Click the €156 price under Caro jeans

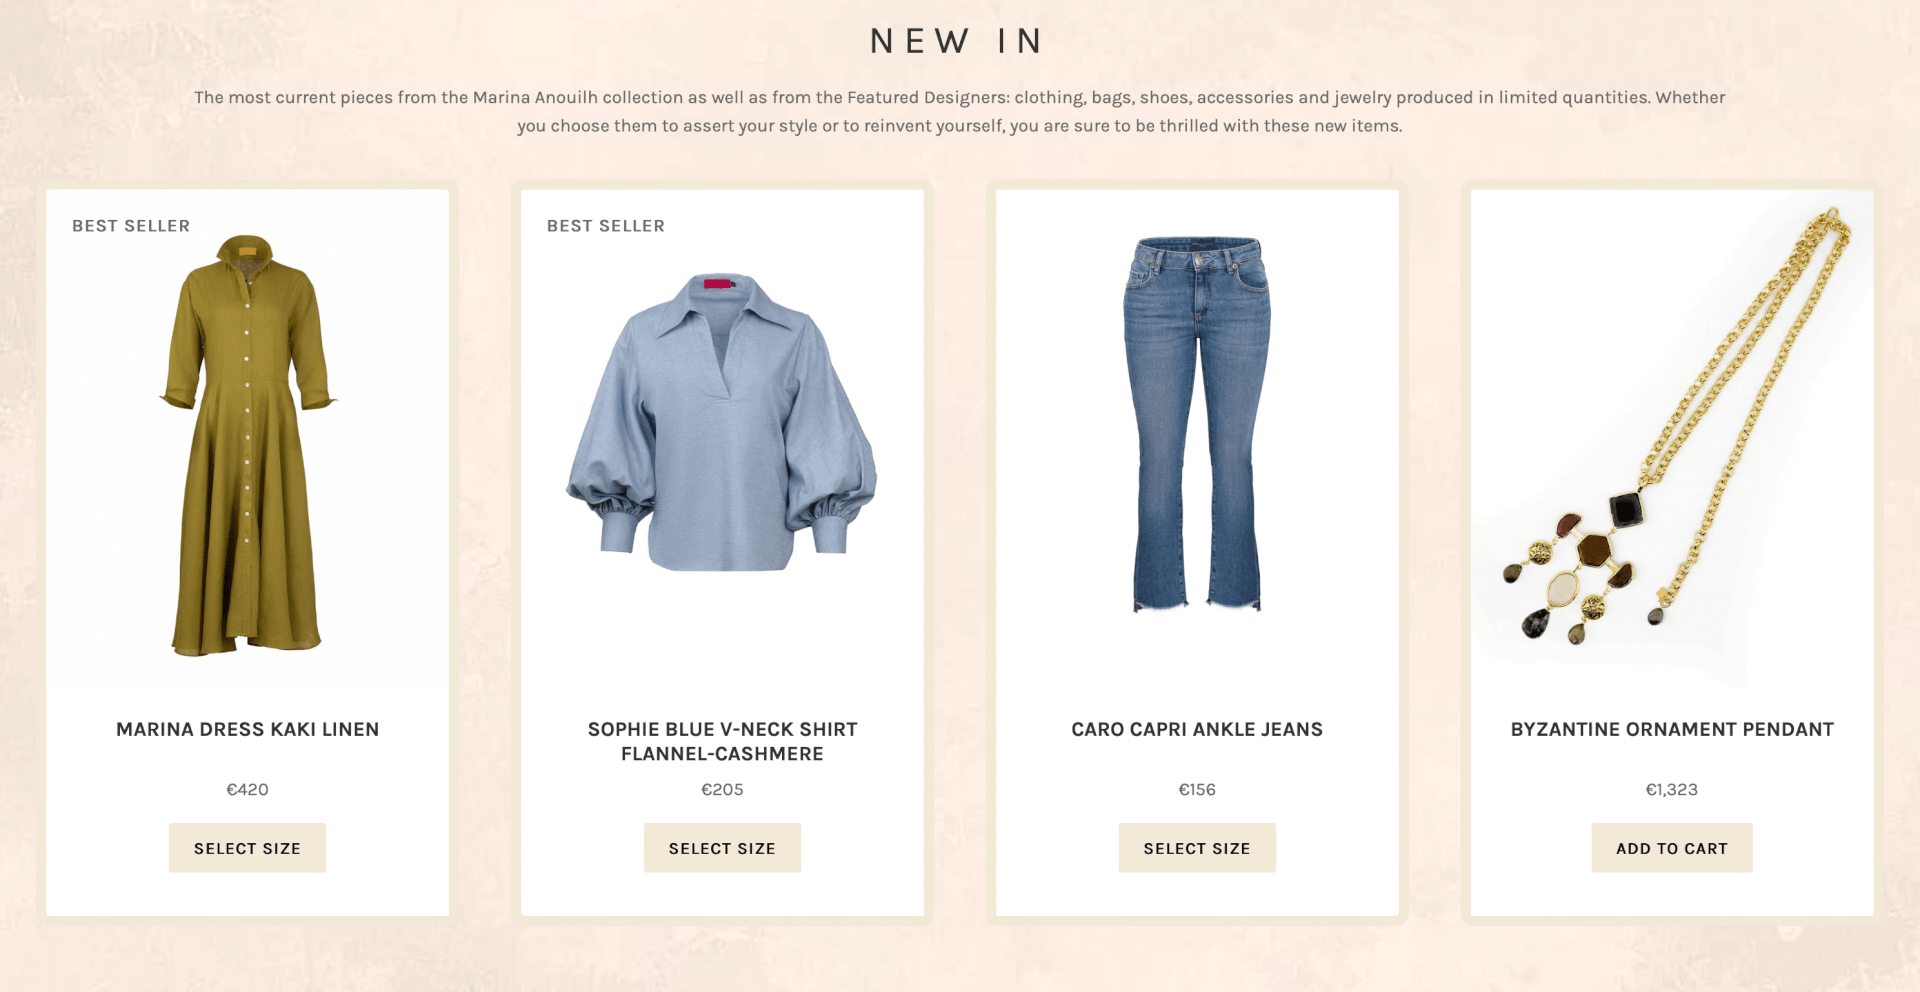(1197, 789)
